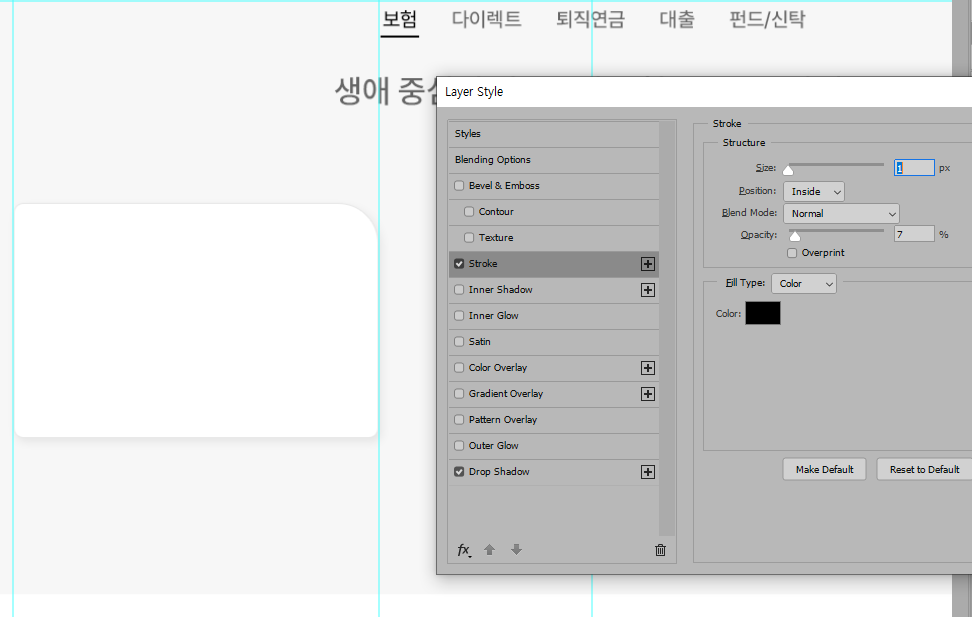The image size is (972, 617).
Task: Enable the Inner Glow checkbox
Action: pyautogui.click(x=459, y=316)
